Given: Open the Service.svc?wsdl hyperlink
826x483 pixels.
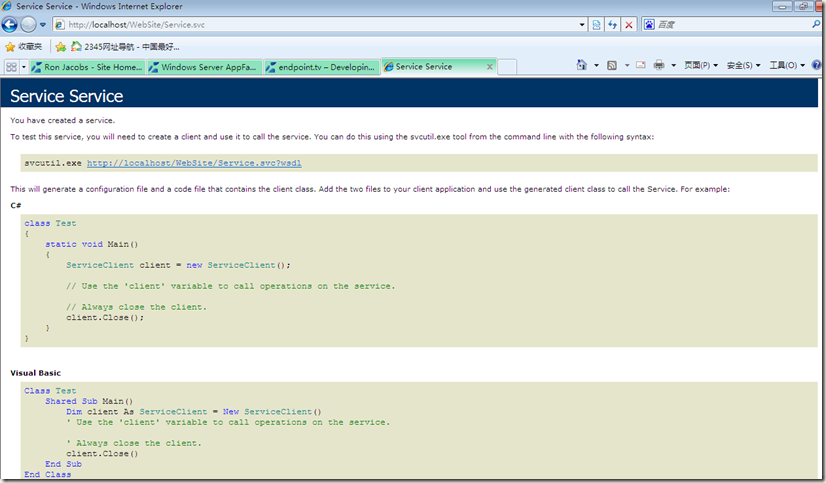Looking at the screenshot, I should (193, 162).
